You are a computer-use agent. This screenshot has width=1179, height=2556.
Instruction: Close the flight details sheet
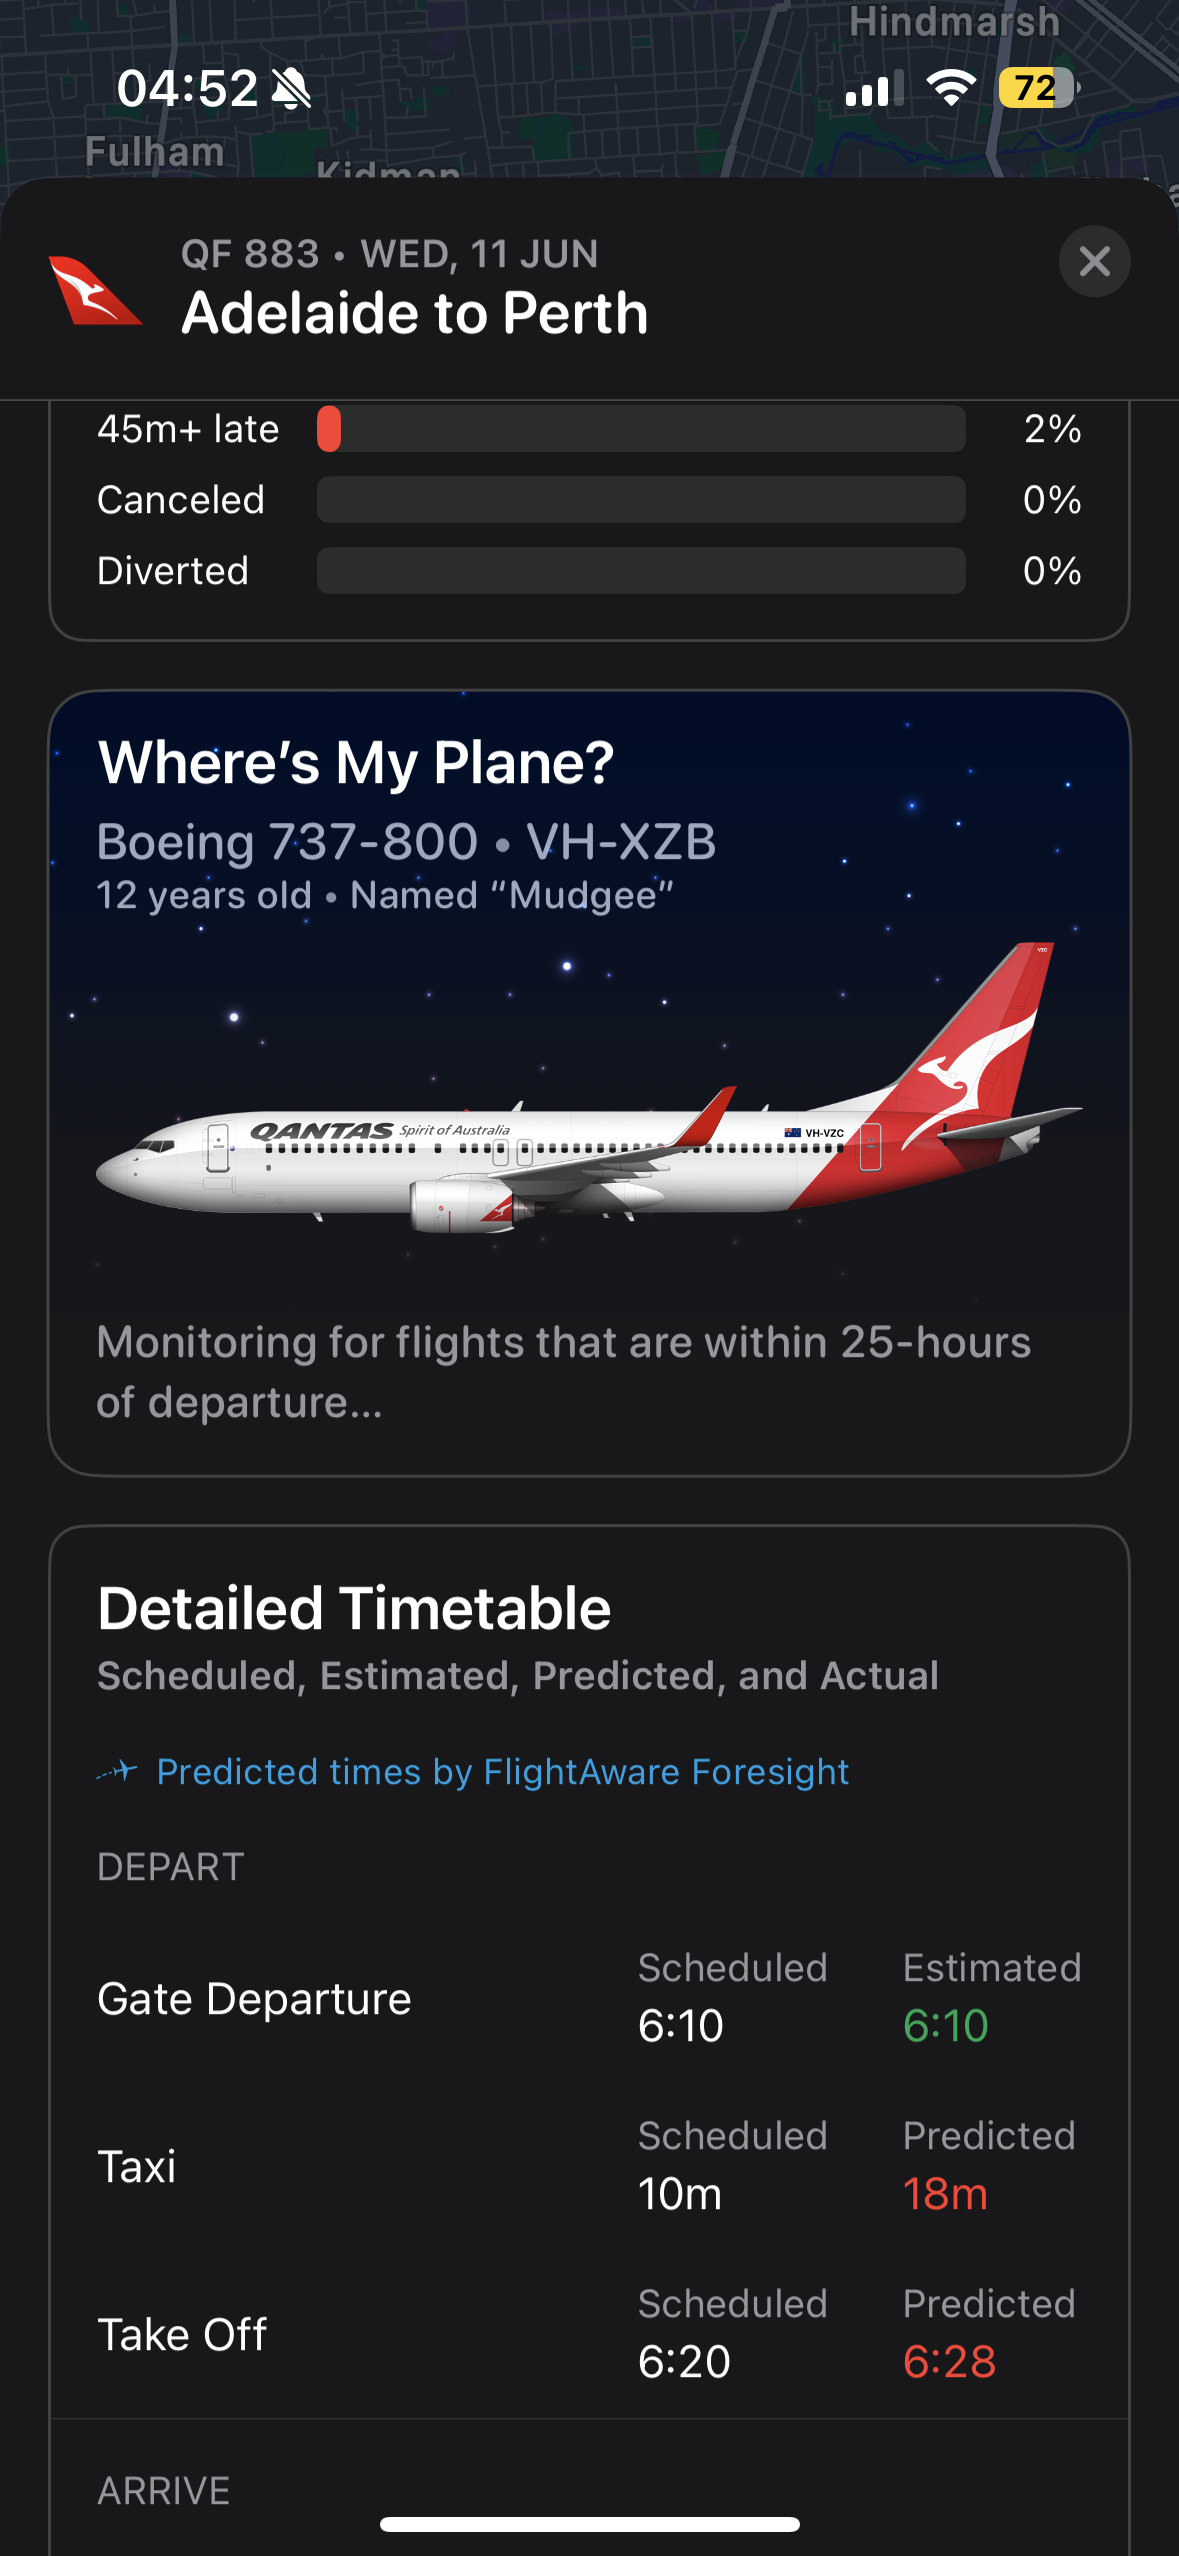pyautogui.click(x=1094, y=262)
